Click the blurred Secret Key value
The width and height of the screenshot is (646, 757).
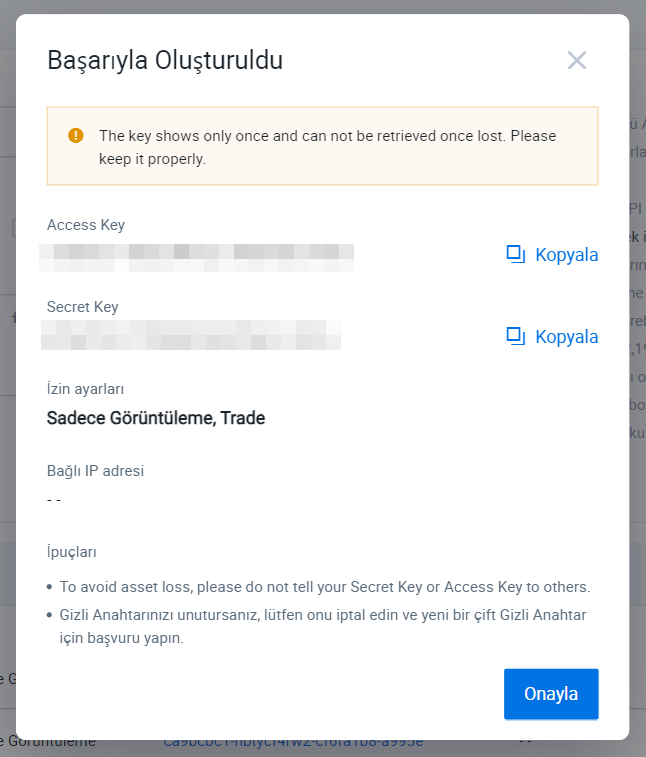pyautogui.click(x=190, y=335)
